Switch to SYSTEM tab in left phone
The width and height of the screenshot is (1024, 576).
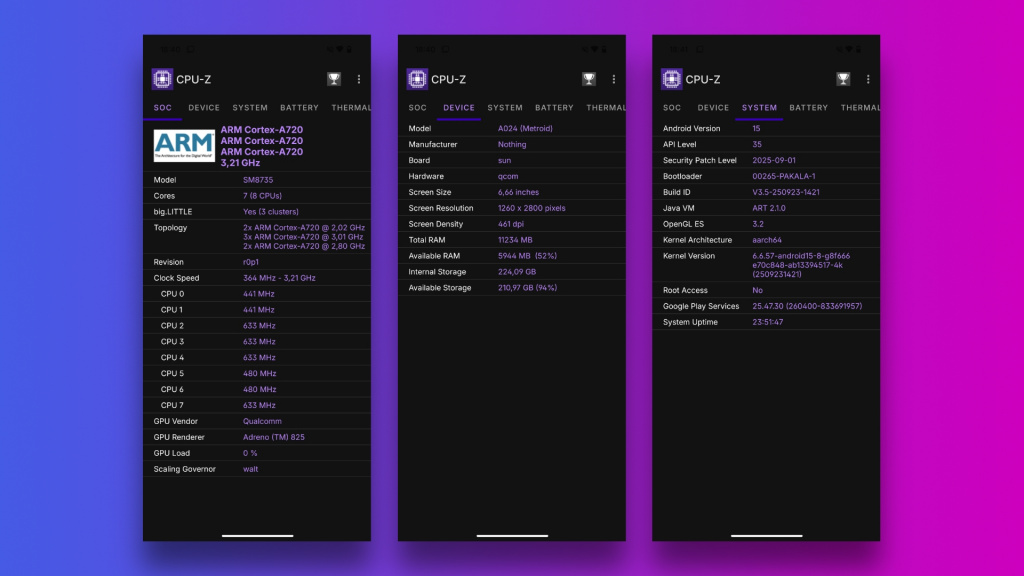pyautogui.click(x=250, y=108)
